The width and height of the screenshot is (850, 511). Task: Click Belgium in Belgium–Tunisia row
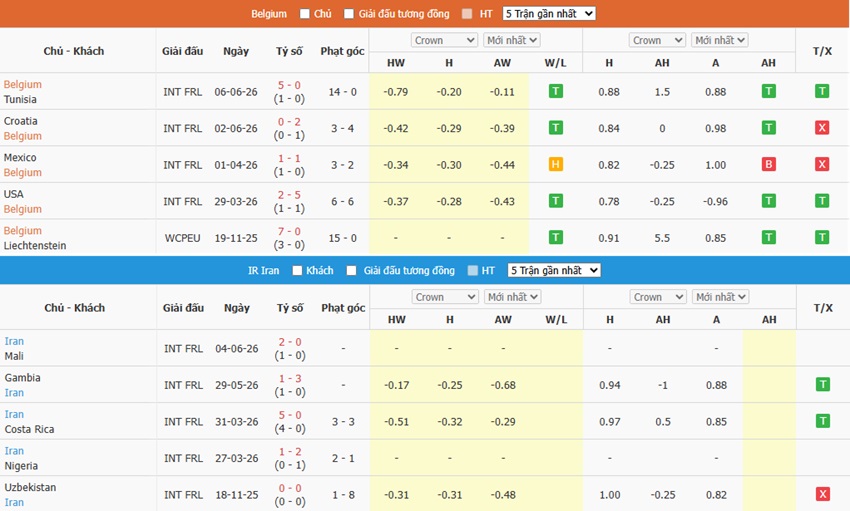(23, 84)
